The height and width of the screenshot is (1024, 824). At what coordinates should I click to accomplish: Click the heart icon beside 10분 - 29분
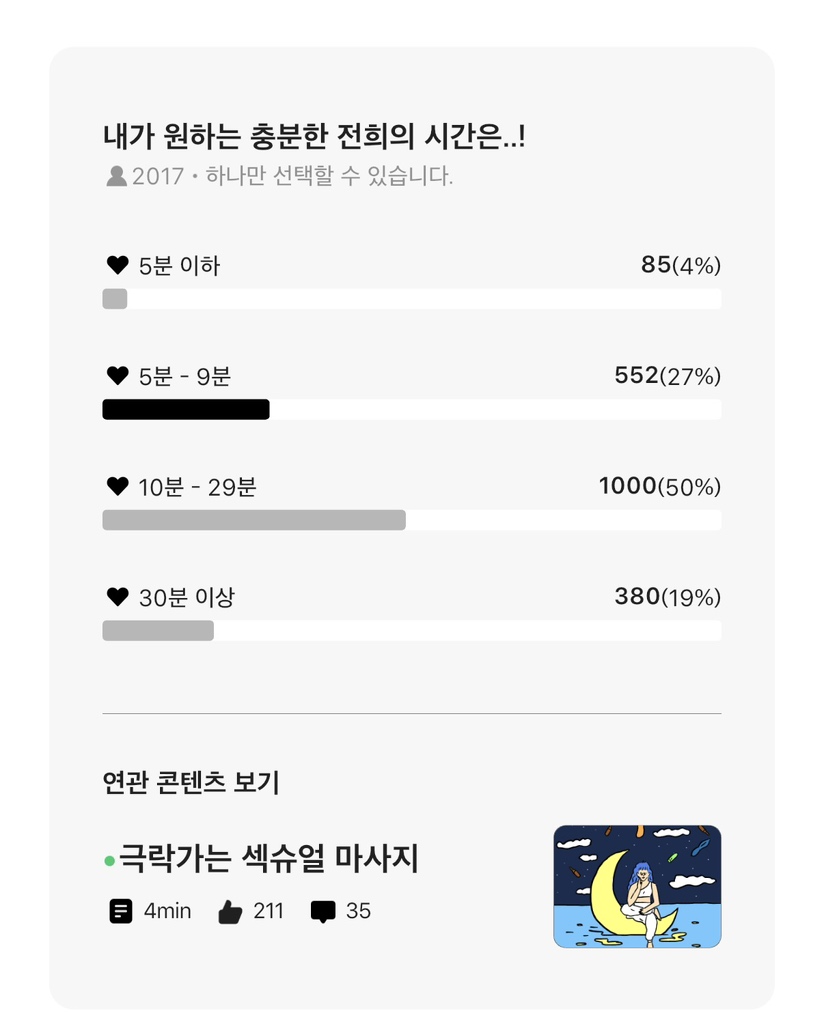point(117,487)
